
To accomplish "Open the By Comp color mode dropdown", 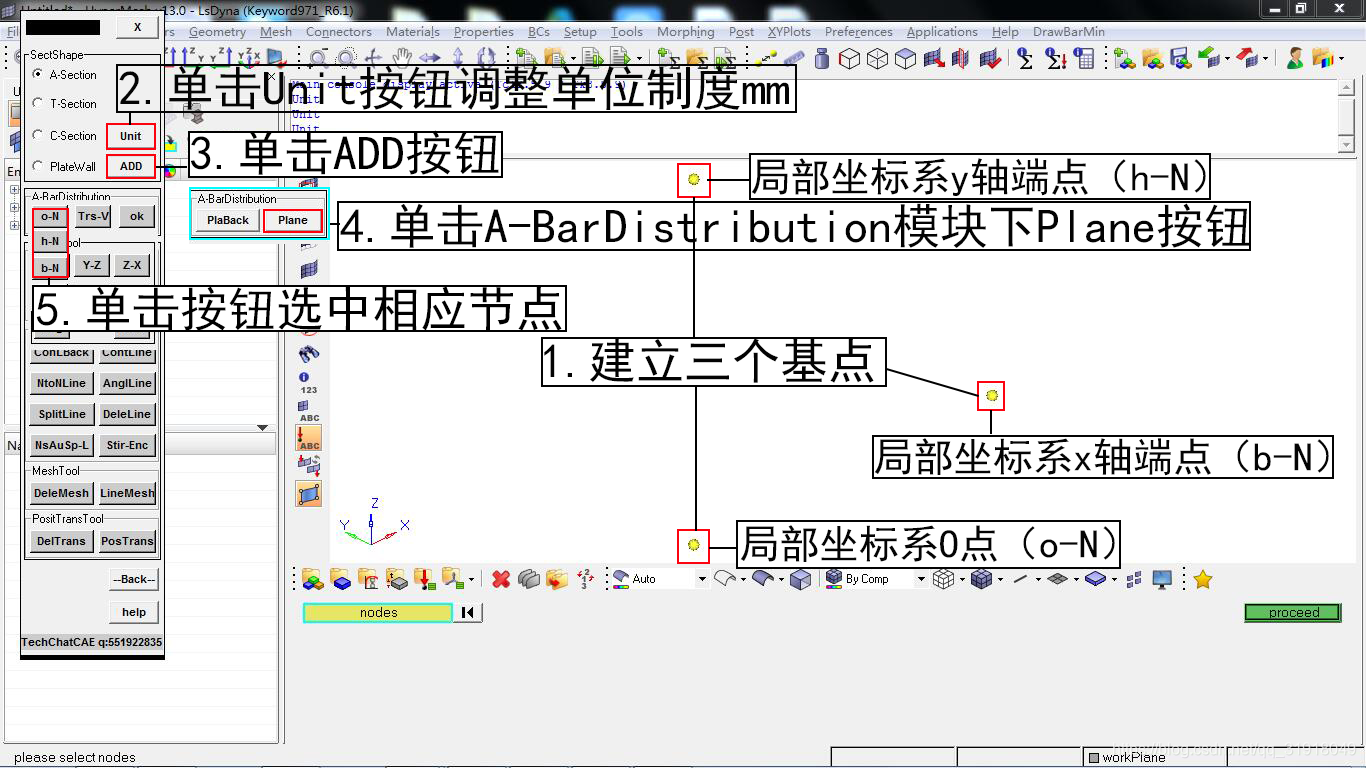I will coord(921,579).
